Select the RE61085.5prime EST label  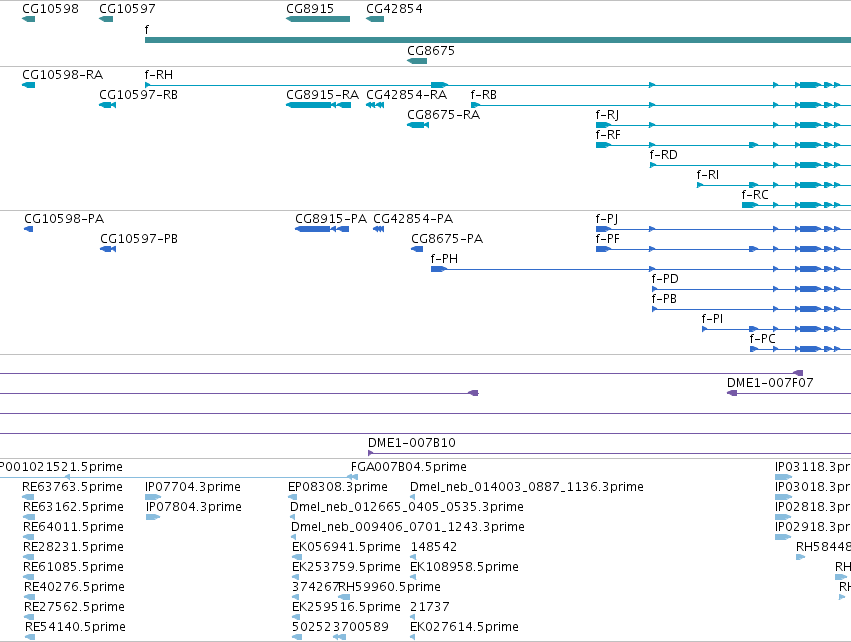[x=73, y=567]
